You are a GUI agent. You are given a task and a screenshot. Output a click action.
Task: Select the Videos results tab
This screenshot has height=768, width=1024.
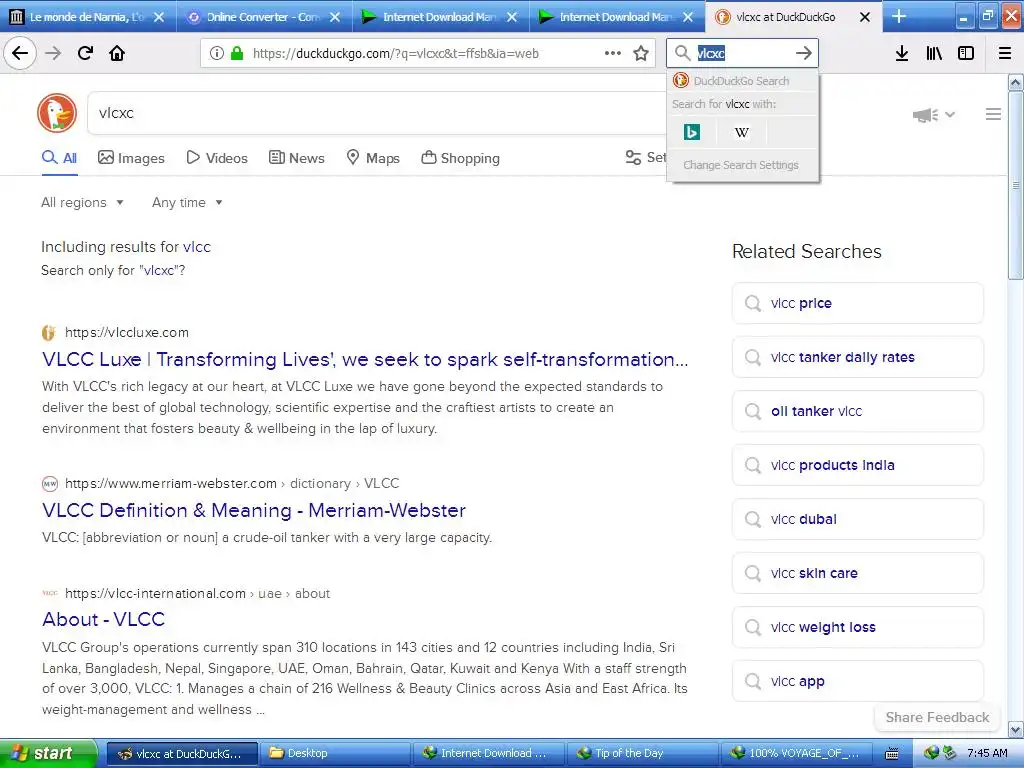[217, 158]
